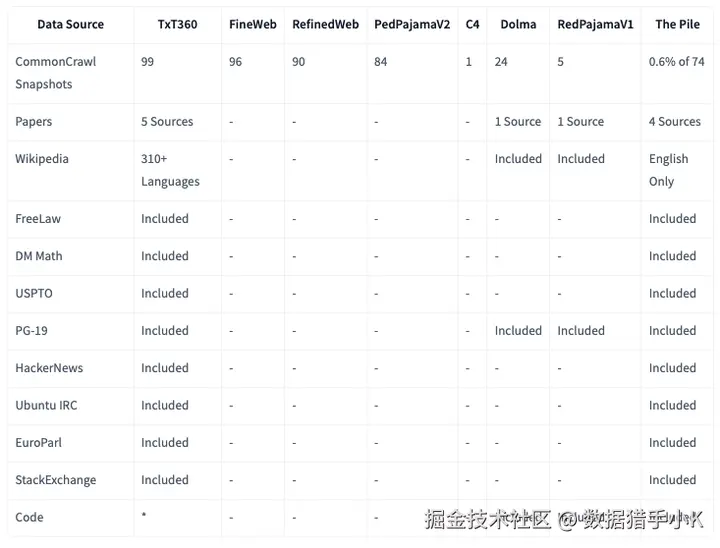Select StackExchange 'Included' under TxT360
Image resolution: width=720 pixels, height=548 pixels.
point(165,480)
